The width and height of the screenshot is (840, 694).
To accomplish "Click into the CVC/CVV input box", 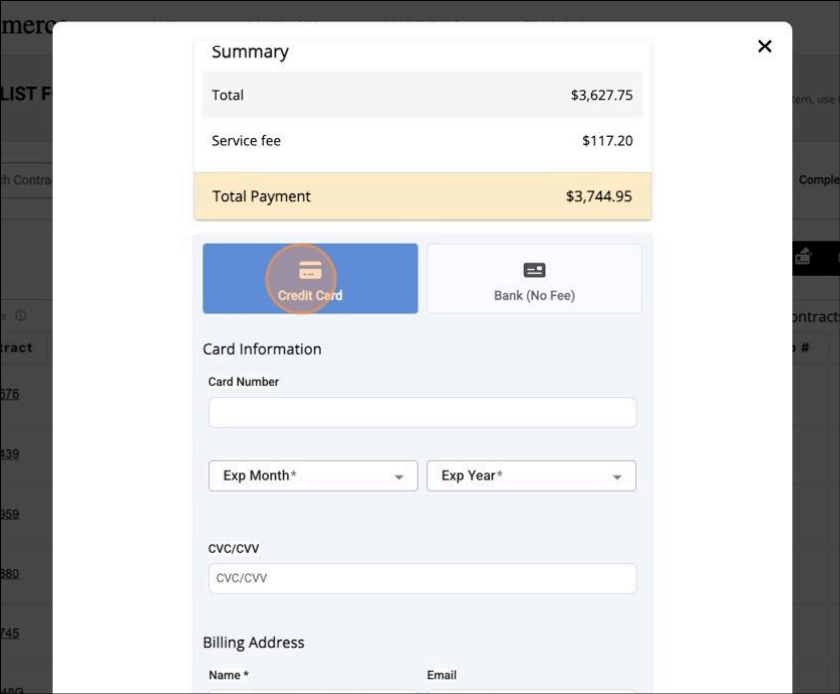I will [x=422, y=578].
